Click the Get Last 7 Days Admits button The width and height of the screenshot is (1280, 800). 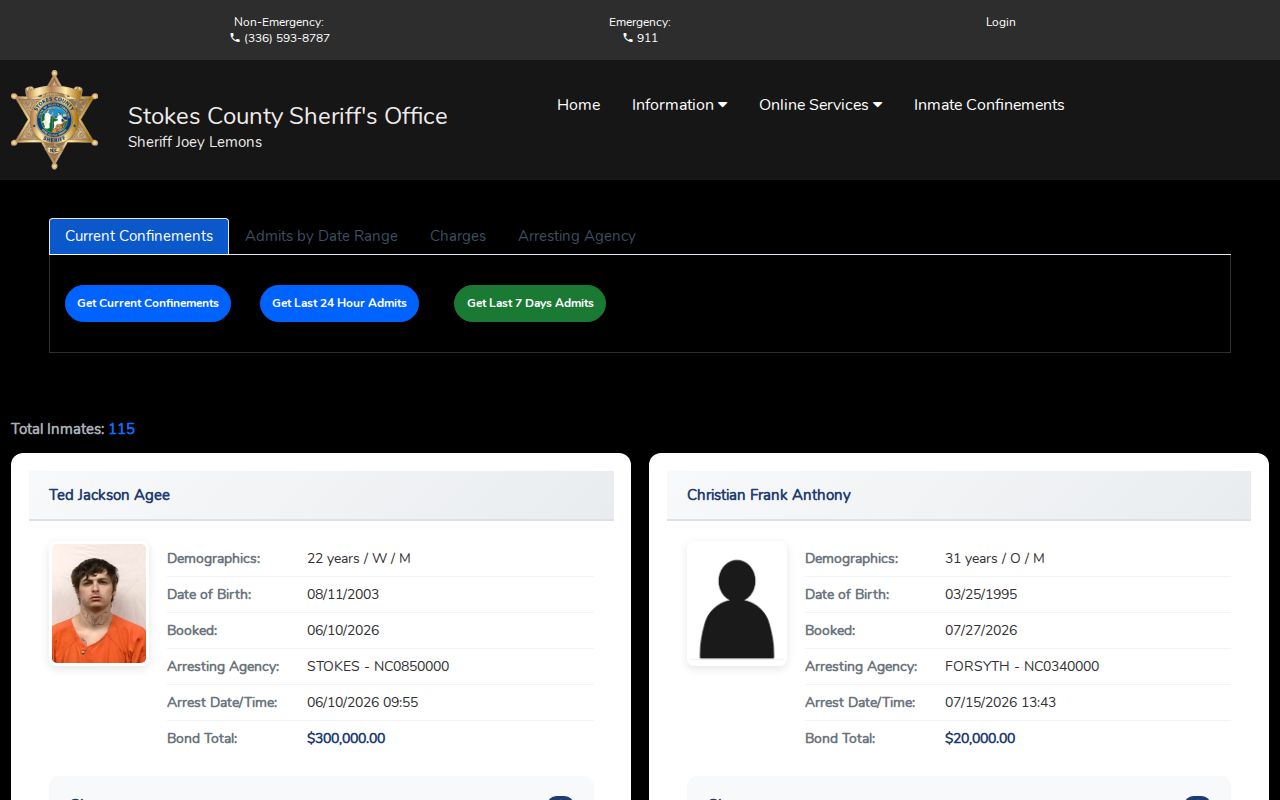coord(530,303)
